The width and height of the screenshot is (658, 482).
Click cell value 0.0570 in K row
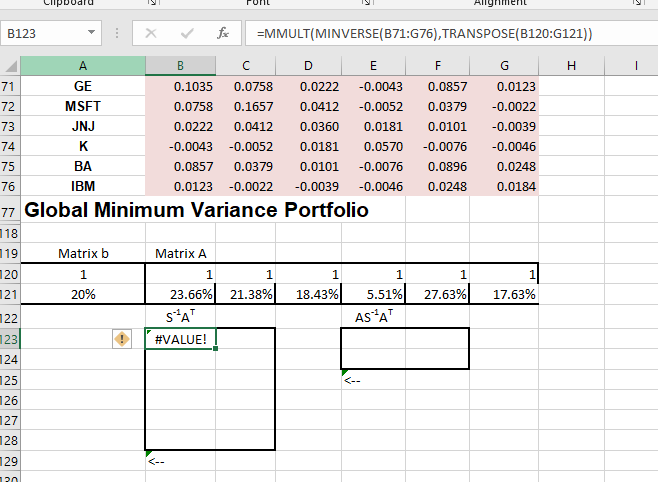click(373, 146)
